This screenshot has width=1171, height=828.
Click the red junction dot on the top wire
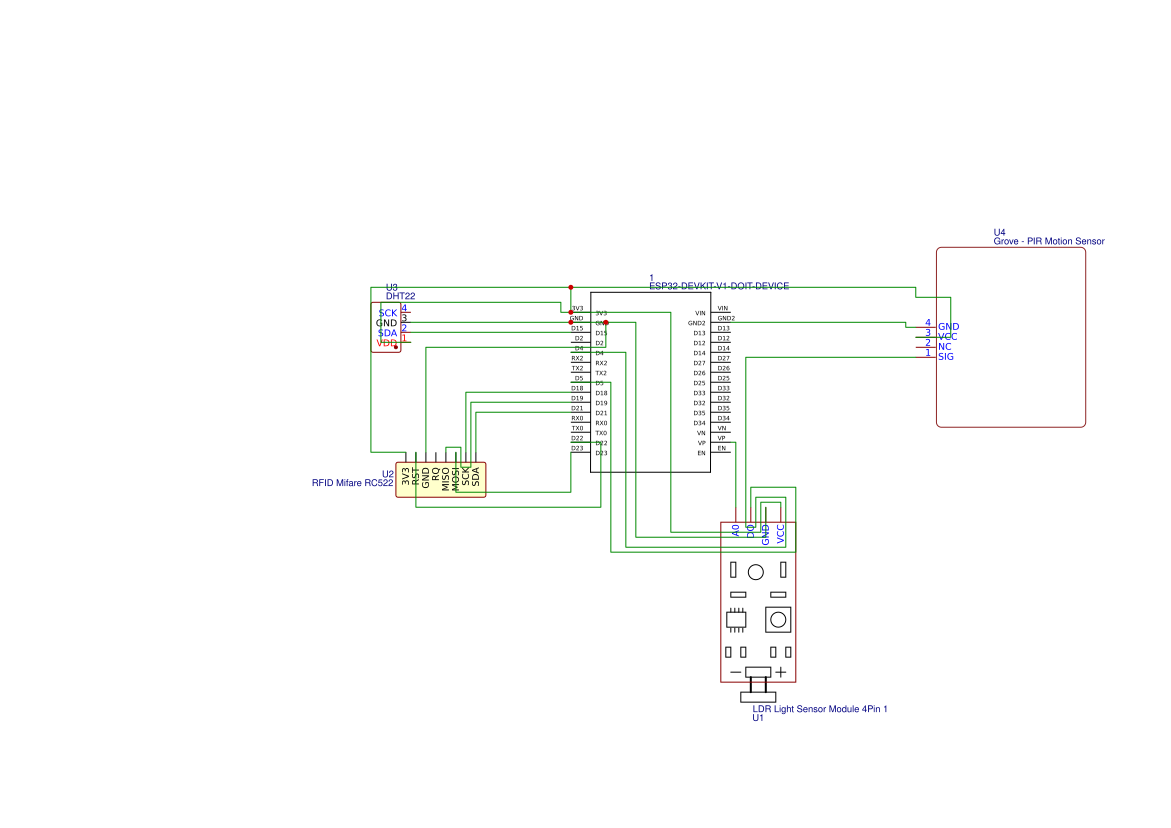click(571, 287)
